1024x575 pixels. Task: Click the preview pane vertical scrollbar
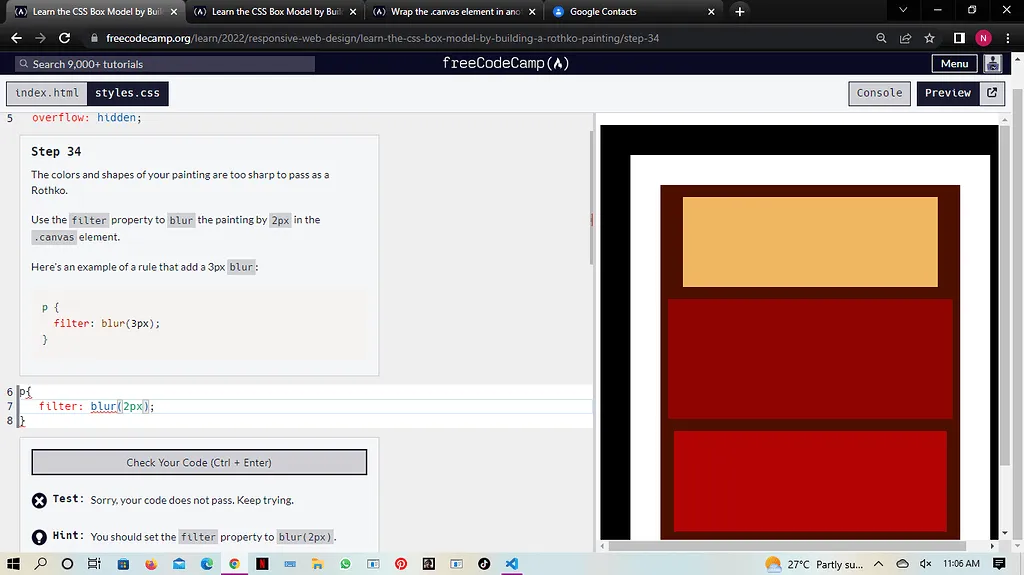click(1004, 294)
